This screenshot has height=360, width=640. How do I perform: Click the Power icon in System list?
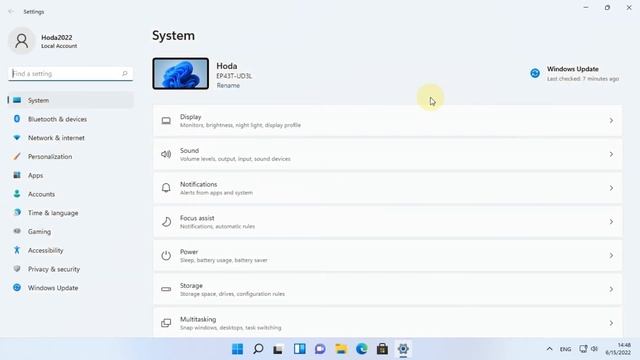(166, 256)
